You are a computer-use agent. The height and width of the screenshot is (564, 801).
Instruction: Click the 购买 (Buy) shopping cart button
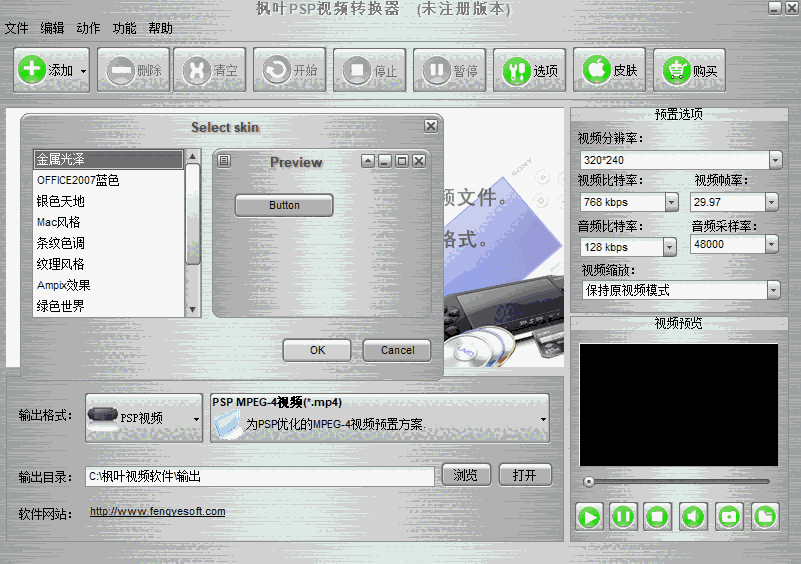pos(690,70)
